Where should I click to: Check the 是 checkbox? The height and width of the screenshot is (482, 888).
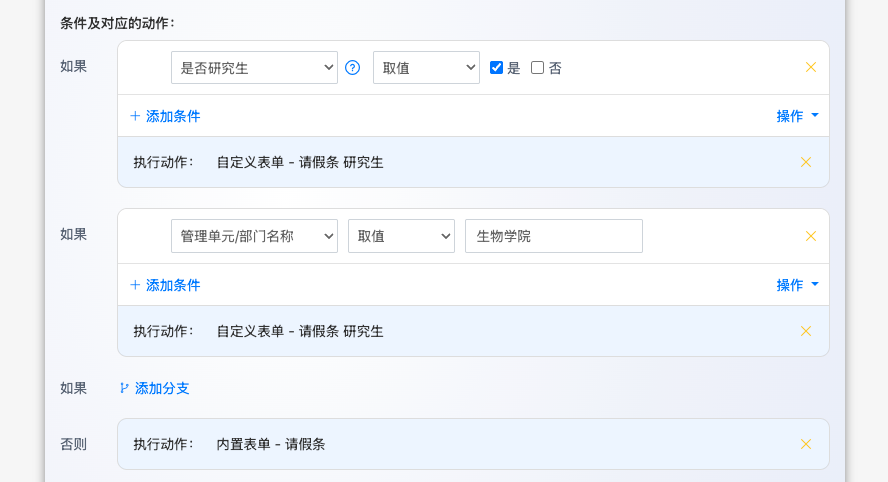tap(496, 68)
